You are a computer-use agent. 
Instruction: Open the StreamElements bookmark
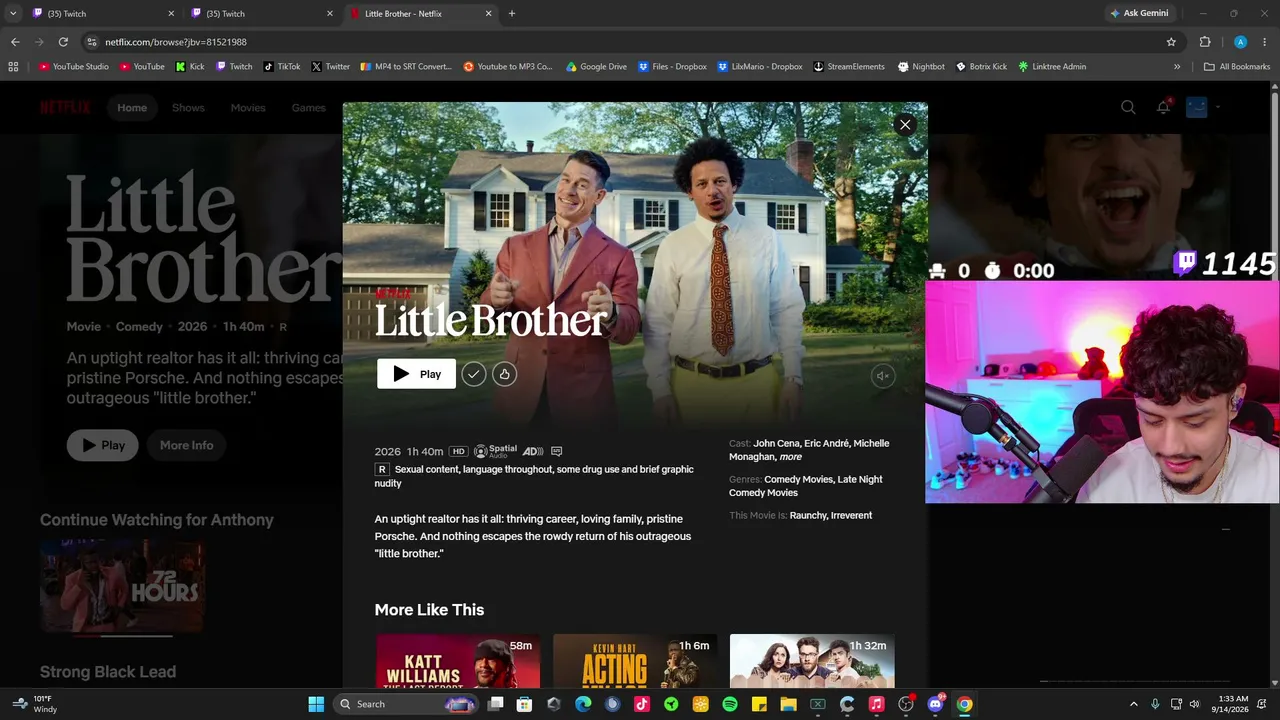coord(849,67)
